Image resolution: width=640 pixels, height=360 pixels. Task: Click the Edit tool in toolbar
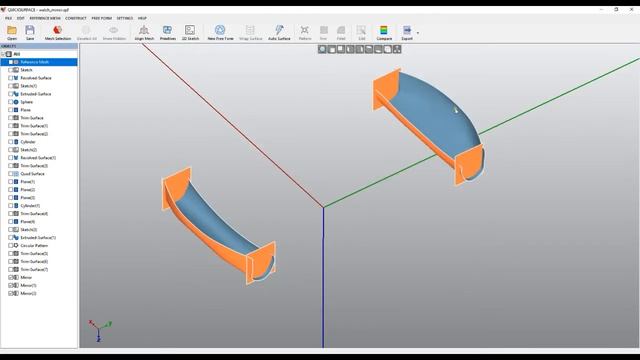(361, 32)
